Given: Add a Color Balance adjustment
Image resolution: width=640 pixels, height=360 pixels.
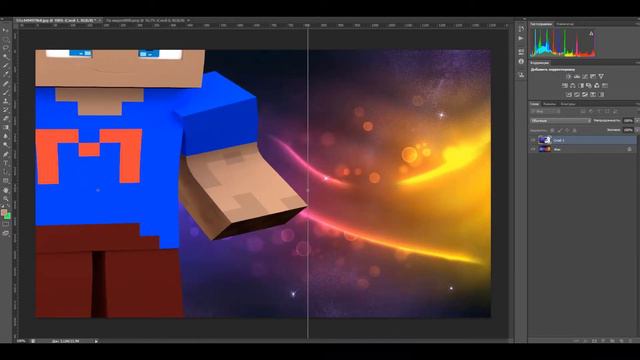Looking at the screenshot, I should (573, 85).
